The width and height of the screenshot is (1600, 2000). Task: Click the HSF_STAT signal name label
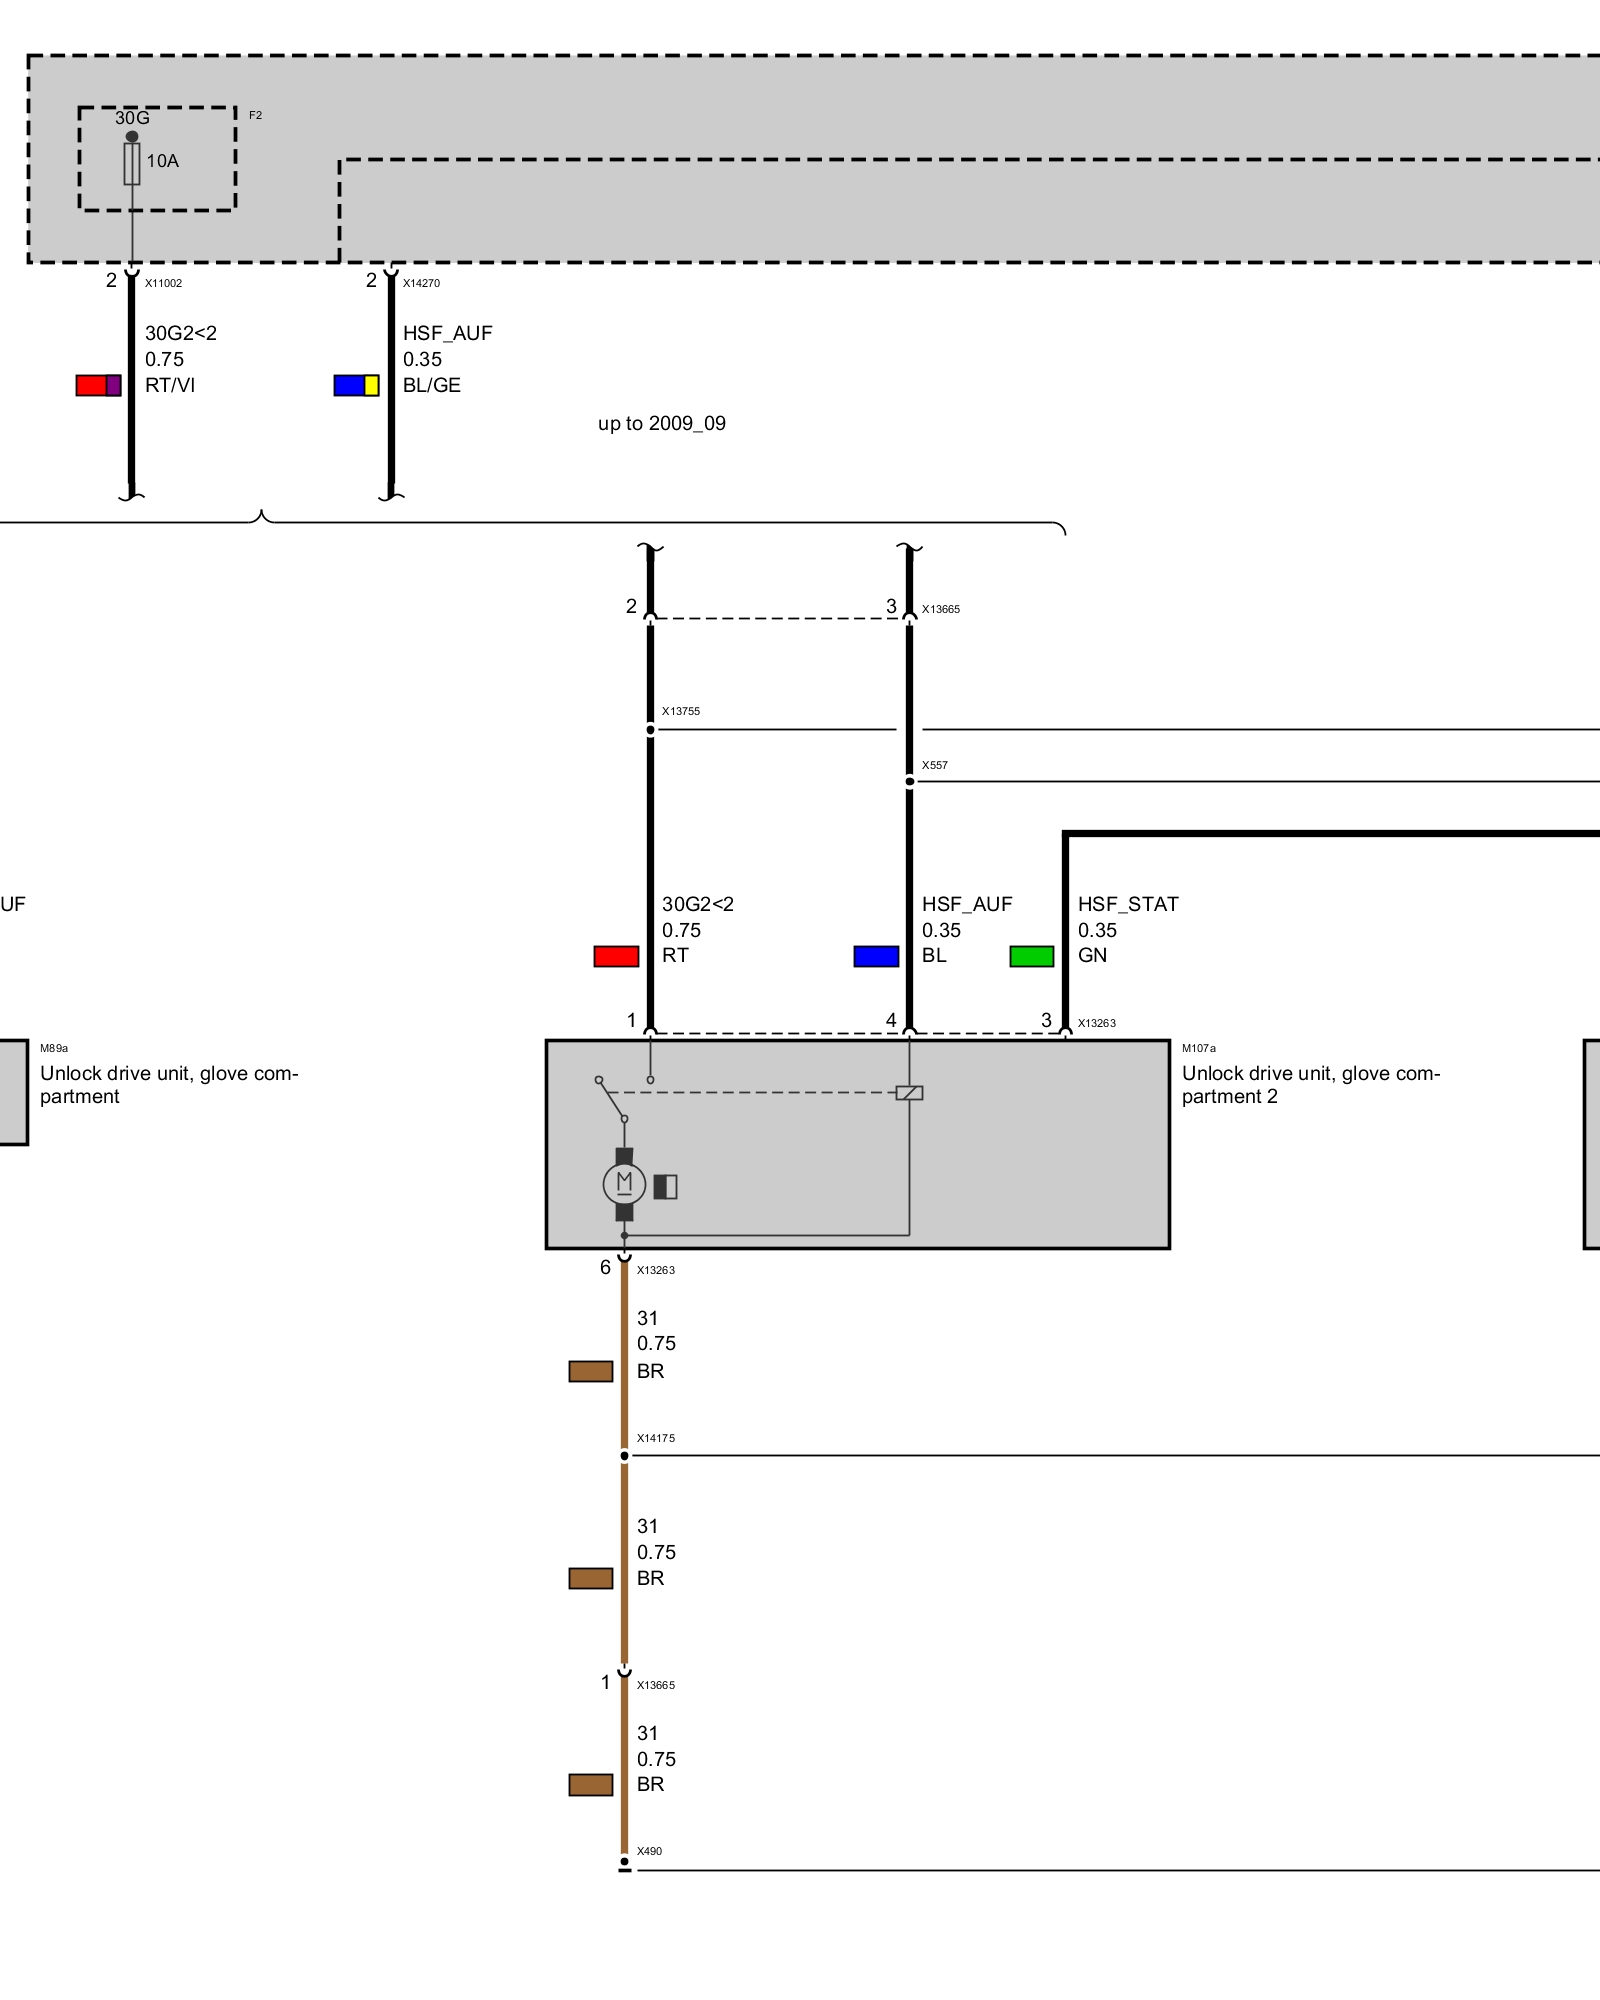point(1128,905)
